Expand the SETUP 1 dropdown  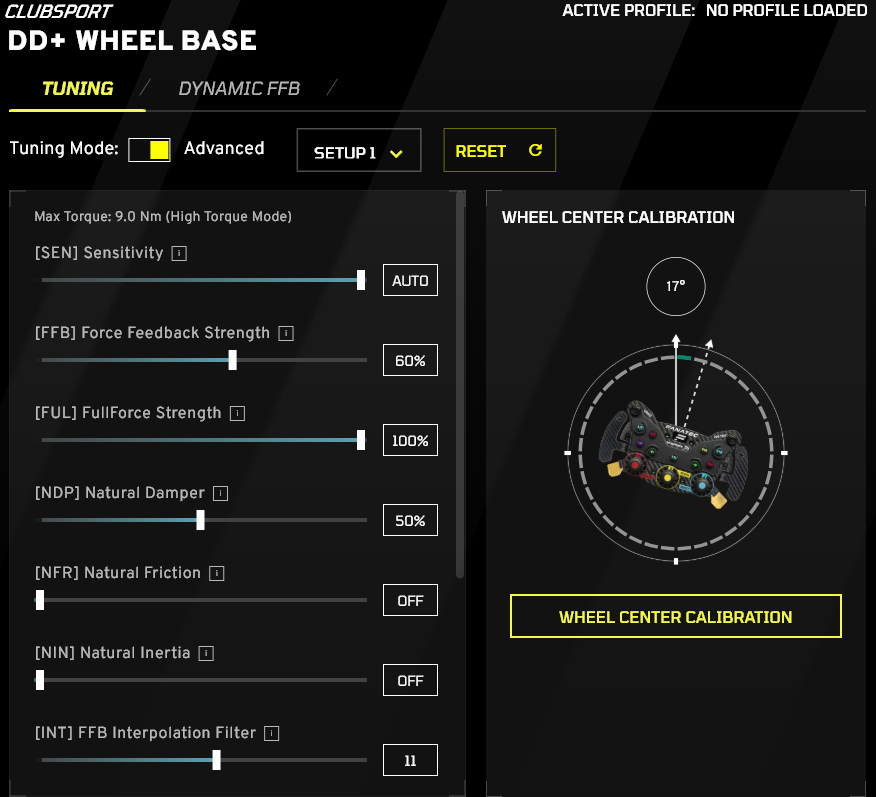tap(358, 152)
